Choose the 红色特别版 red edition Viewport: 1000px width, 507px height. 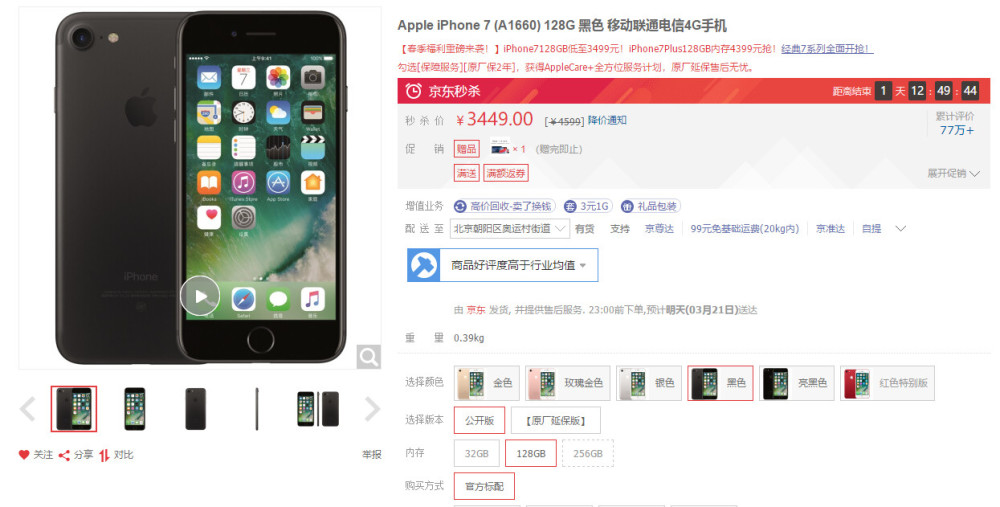tap(887, 383)
